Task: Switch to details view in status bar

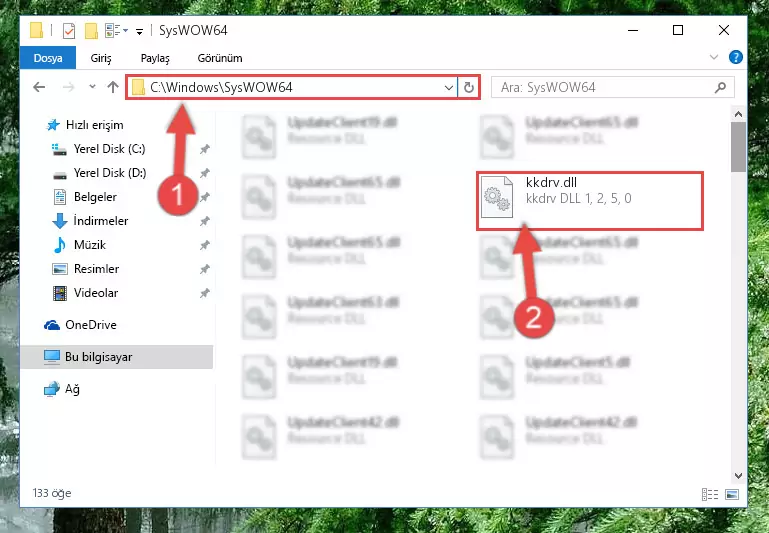Action: (x=710, y=494)
